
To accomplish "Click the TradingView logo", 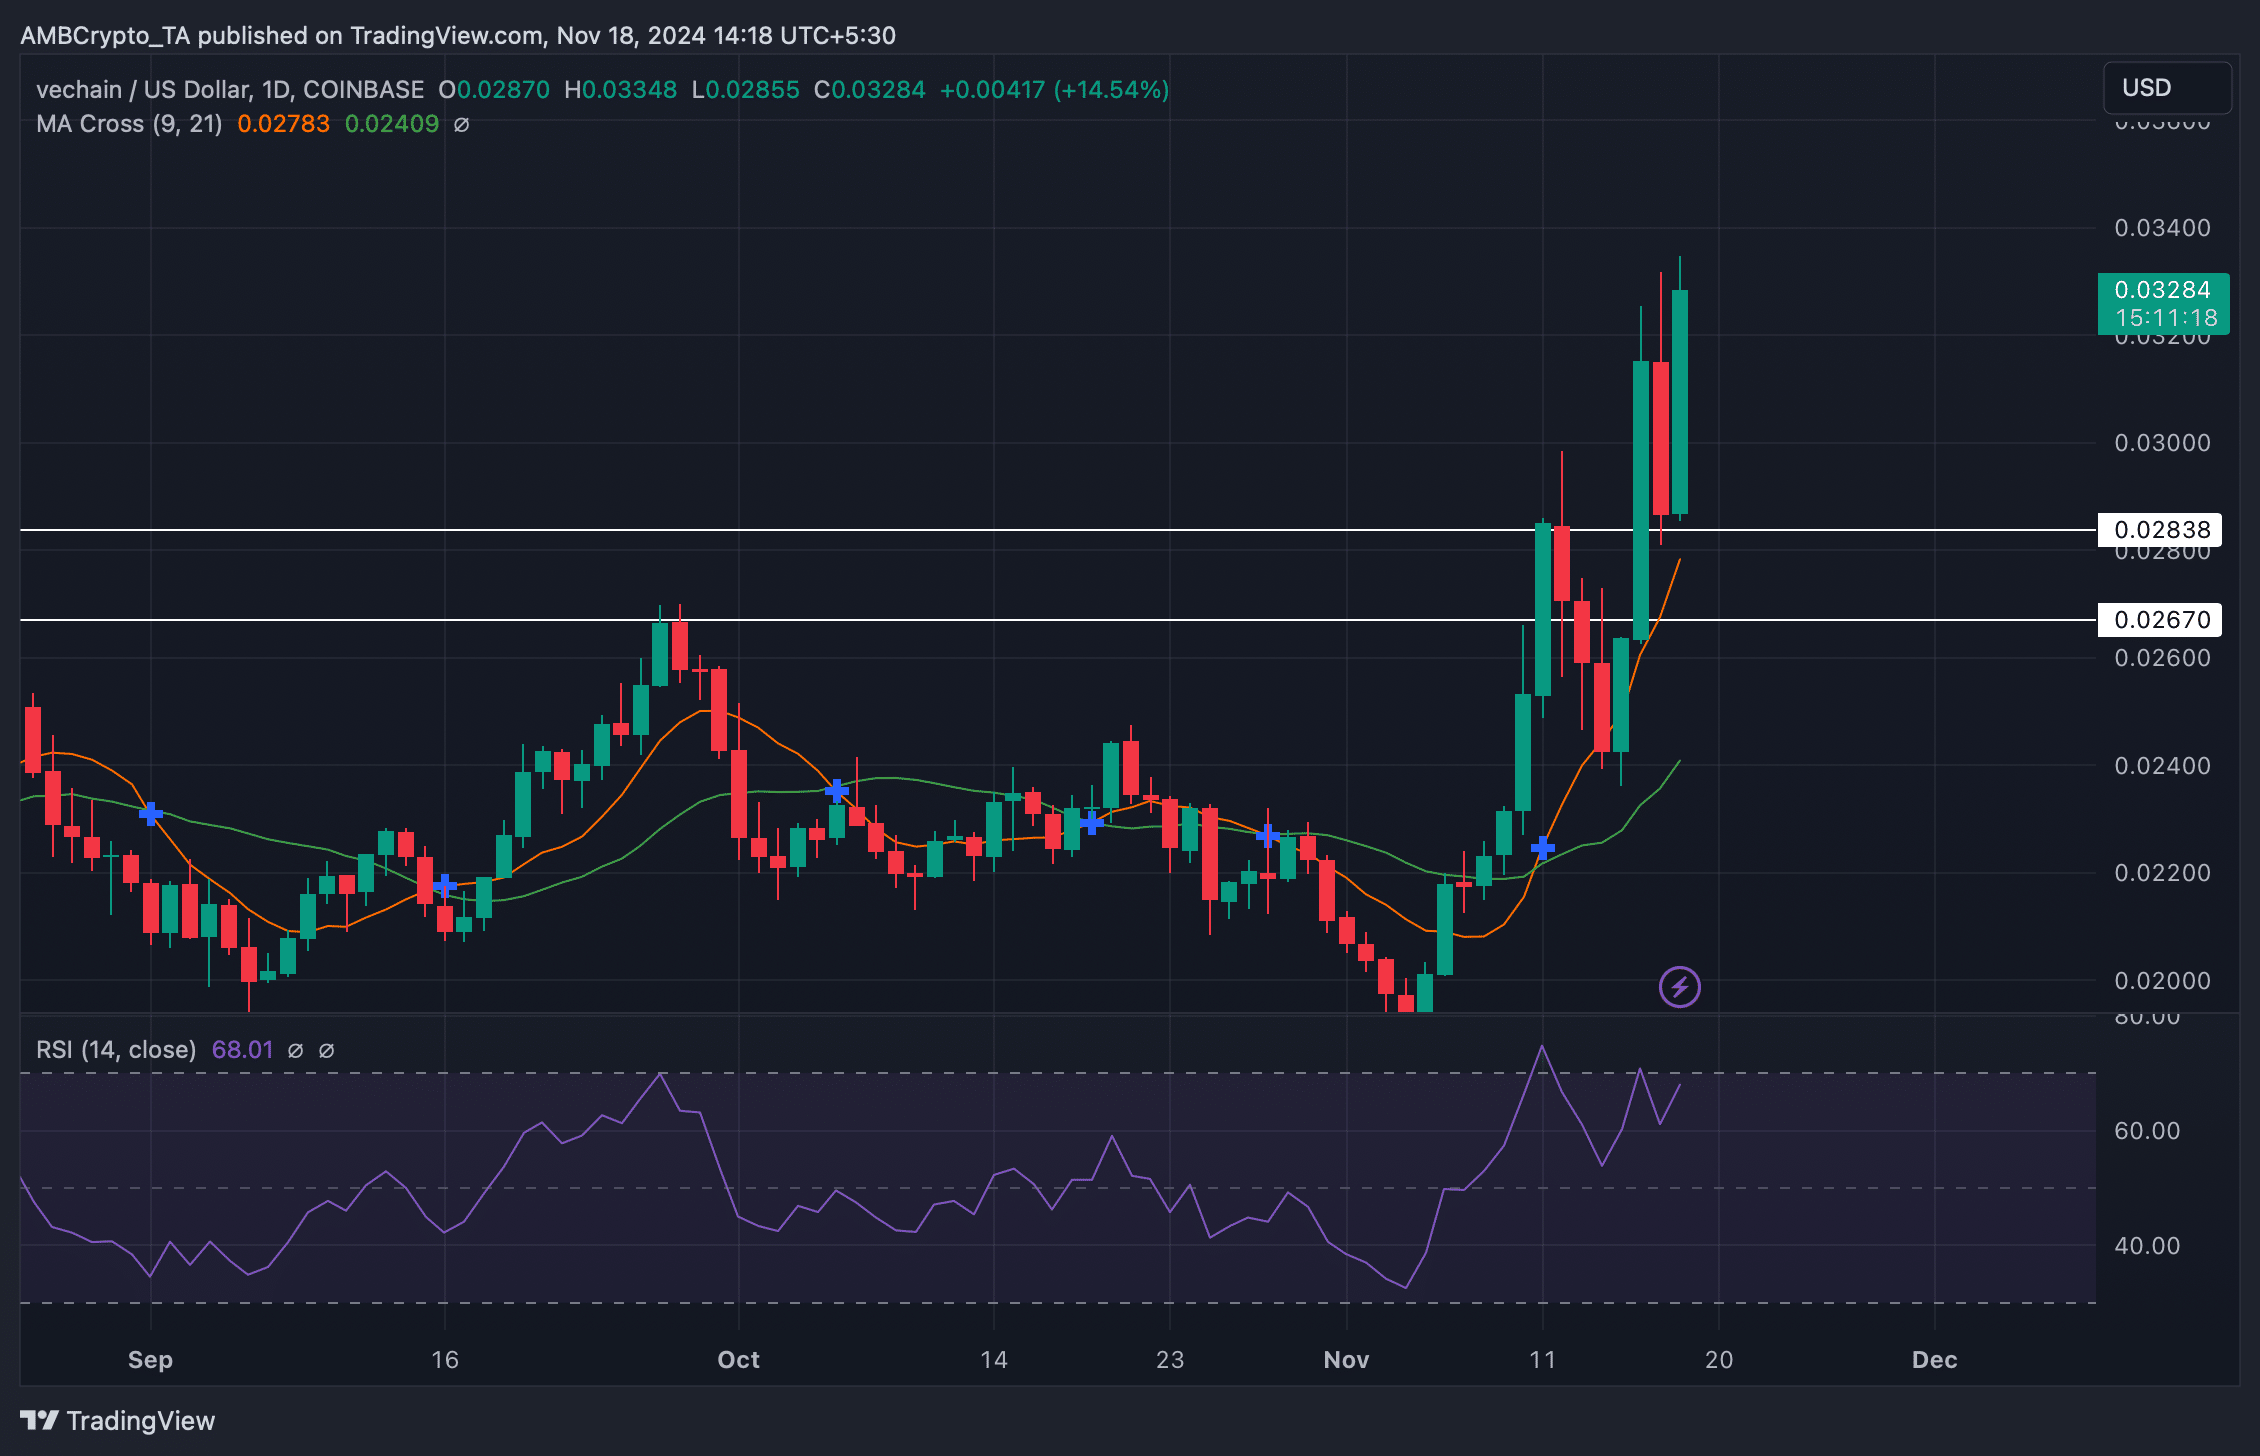I will 117,1420.
